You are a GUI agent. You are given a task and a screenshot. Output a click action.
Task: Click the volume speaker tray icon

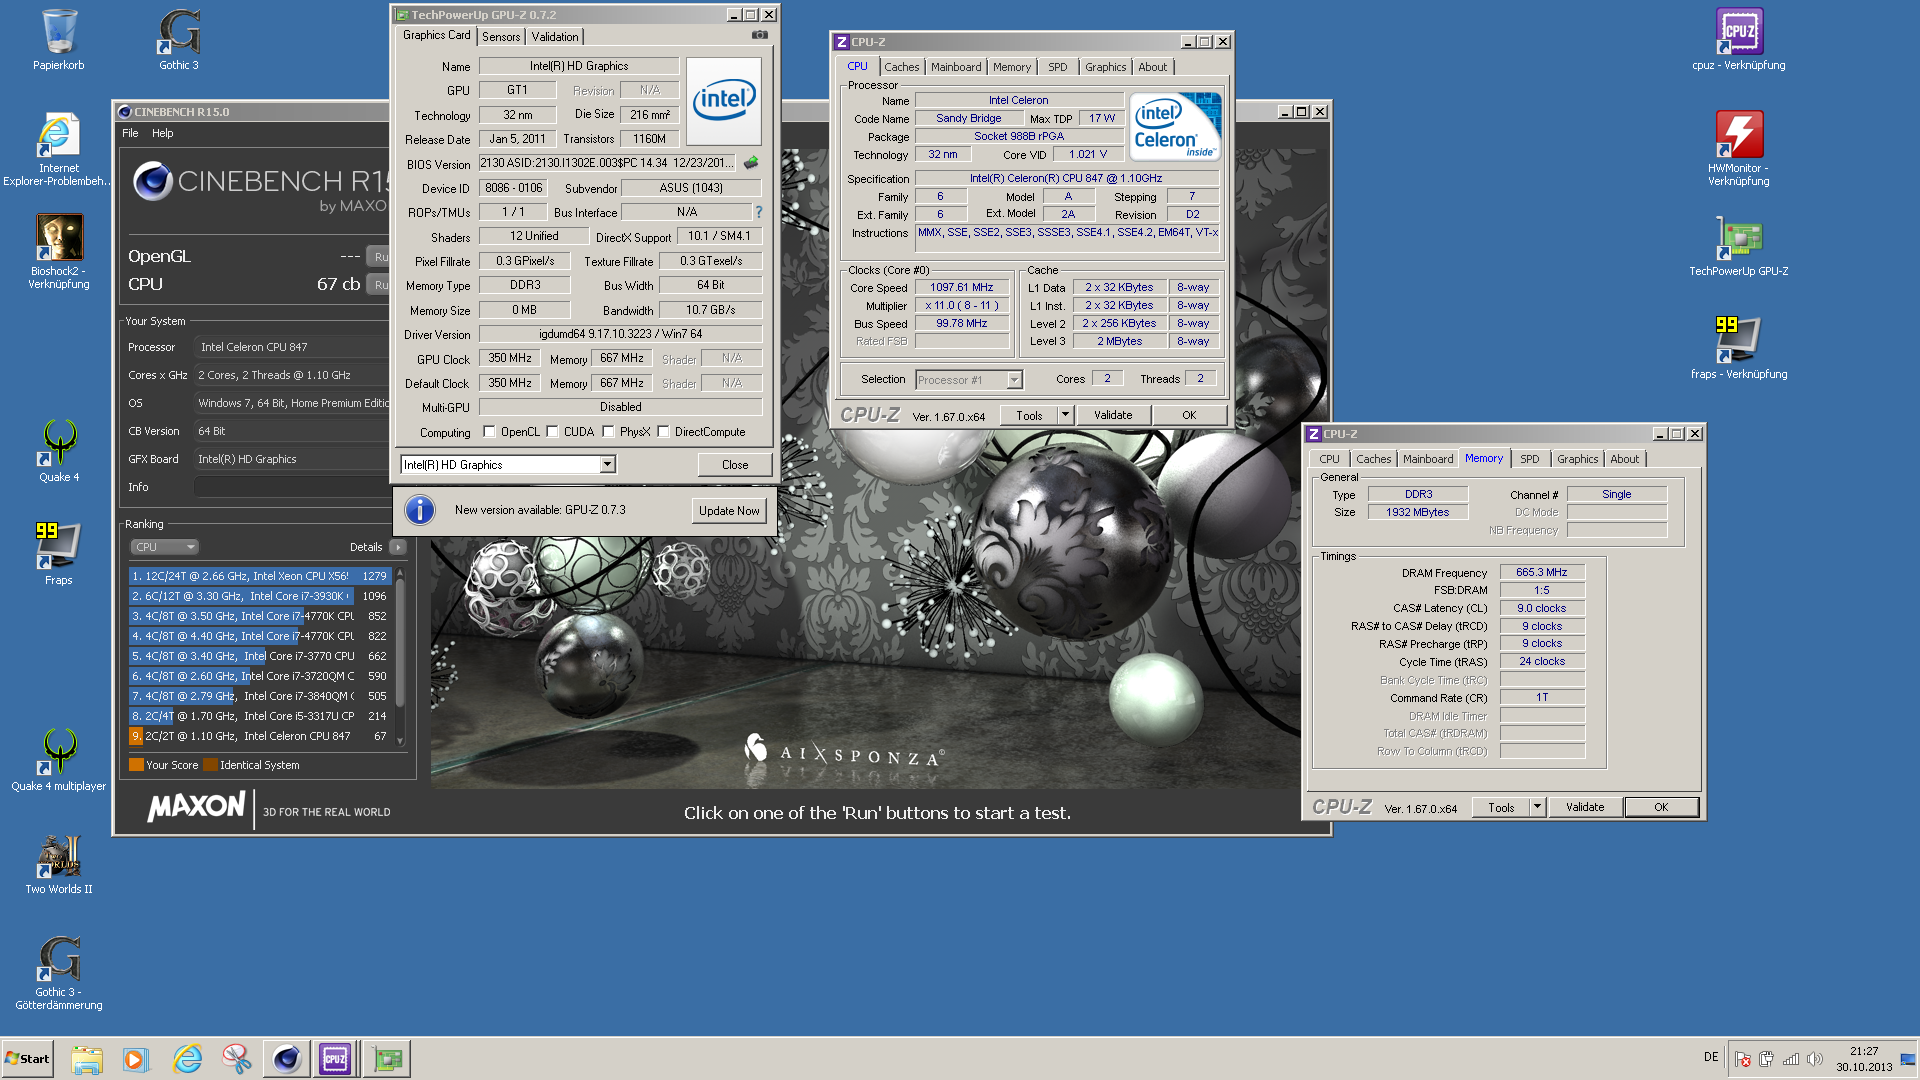click(1815, 1059)
